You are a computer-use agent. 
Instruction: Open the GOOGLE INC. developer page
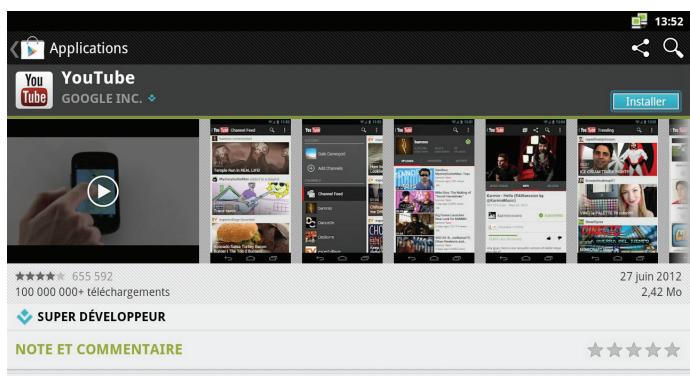point(102,98)
